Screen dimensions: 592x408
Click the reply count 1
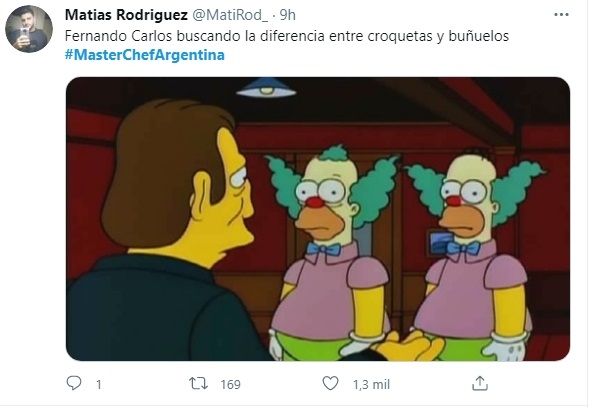pos(99,385)
